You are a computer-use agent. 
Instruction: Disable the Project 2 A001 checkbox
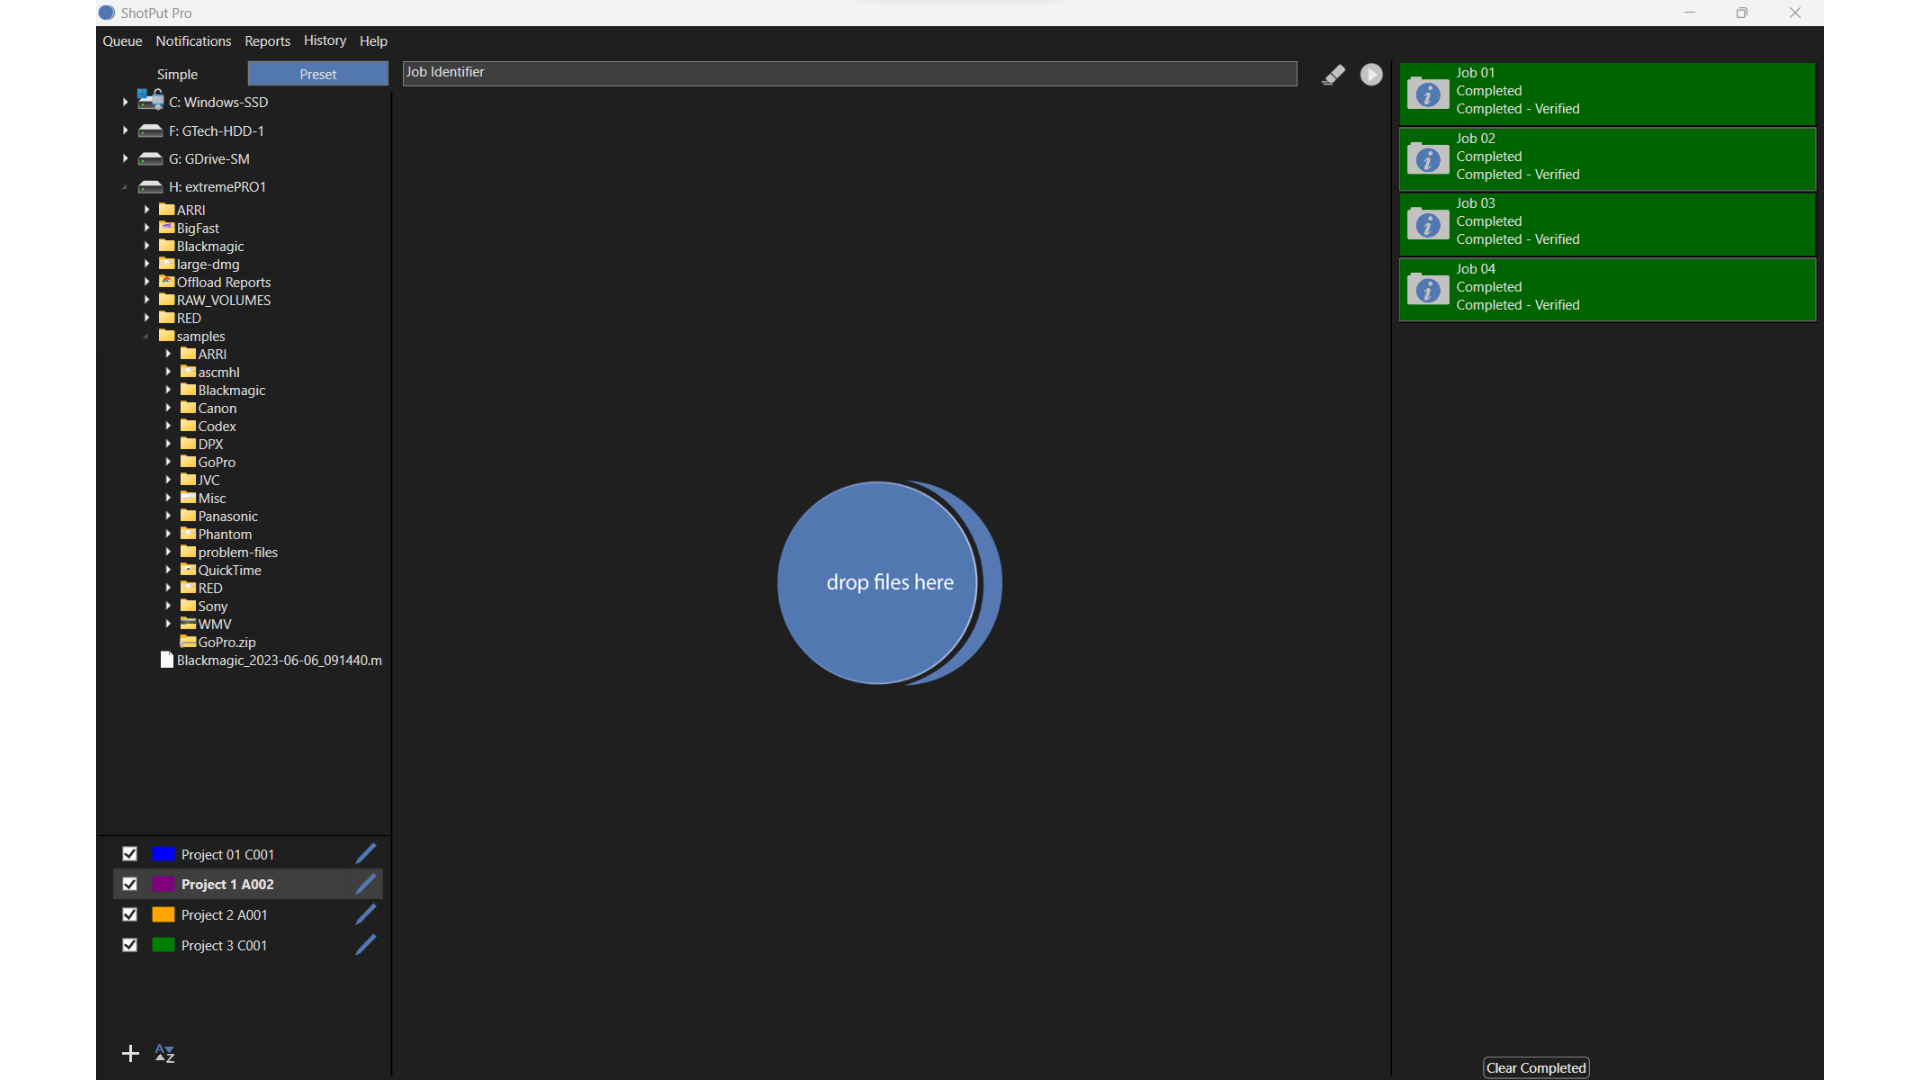(x=129, y=914)
